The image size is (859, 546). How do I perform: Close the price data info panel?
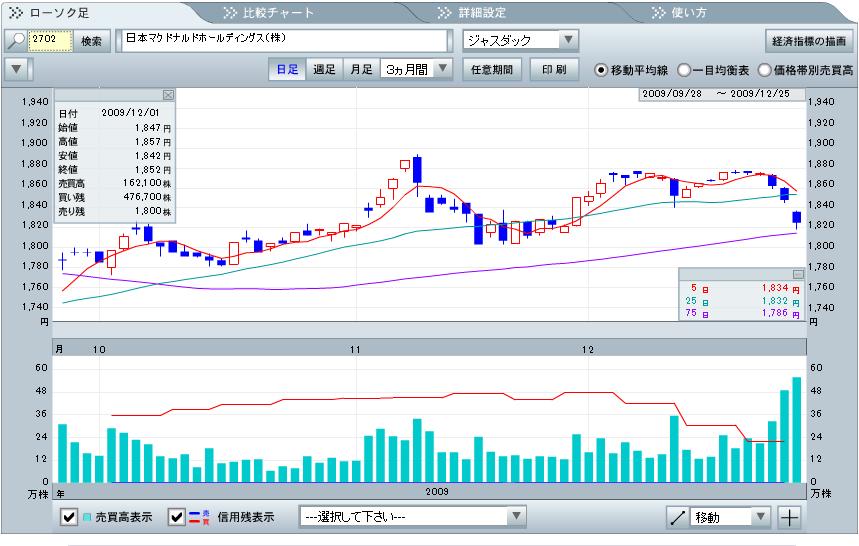168,95
